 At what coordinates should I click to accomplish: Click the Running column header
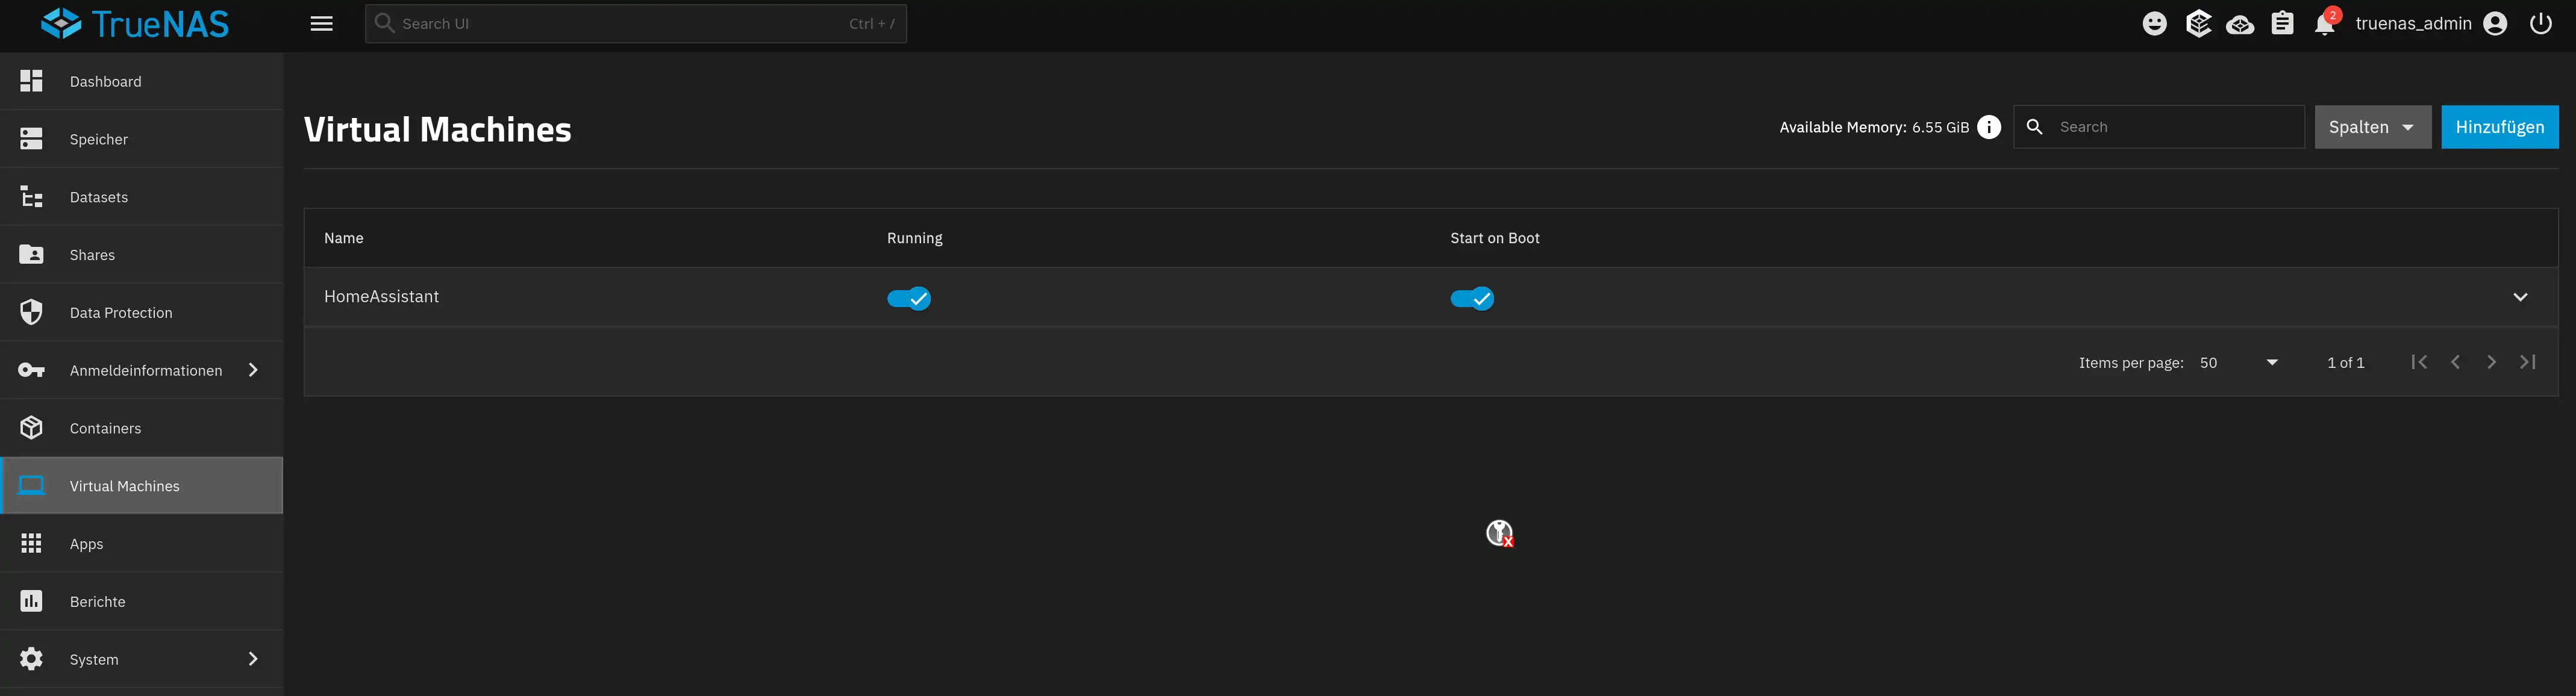pos(914,238)
